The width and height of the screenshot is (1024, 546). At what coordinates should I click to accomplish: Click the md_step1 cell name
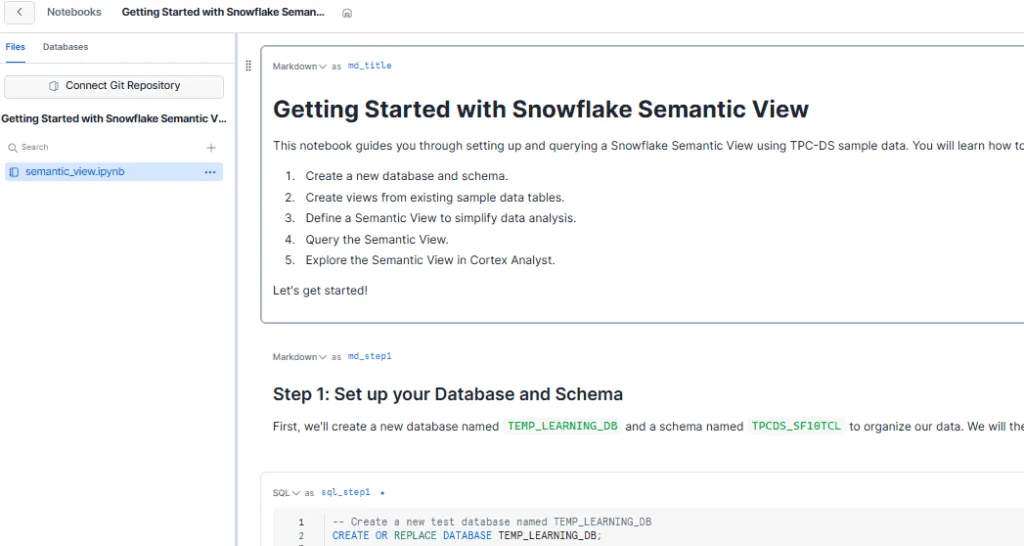click(x=370, y=357)
